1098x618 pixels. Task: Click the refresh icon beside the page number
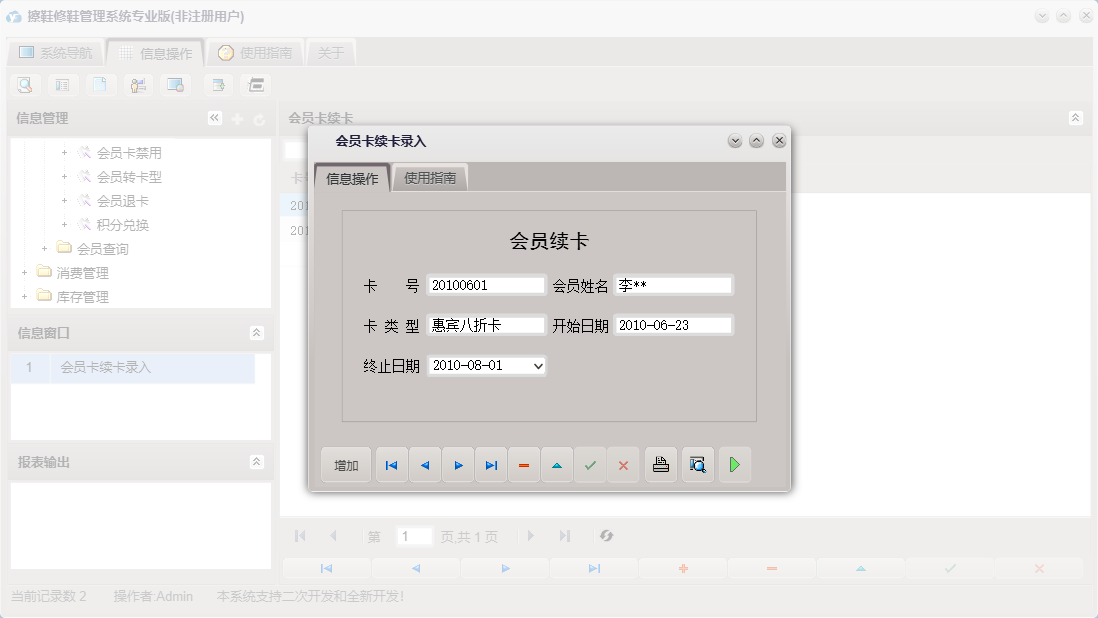click(x=607, y=536)
